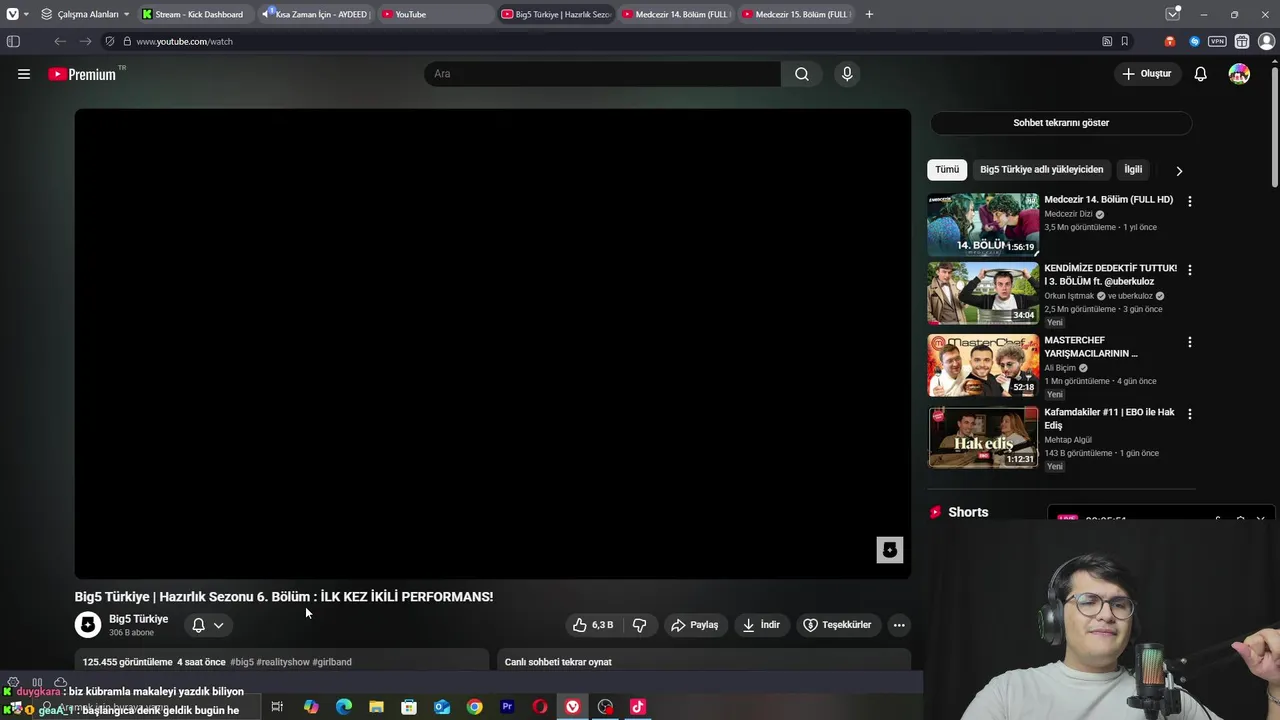Open Kafamdakiler #11 video thumbnail
This screenshot has width=1280, height=720.
(x=983, y=437)
